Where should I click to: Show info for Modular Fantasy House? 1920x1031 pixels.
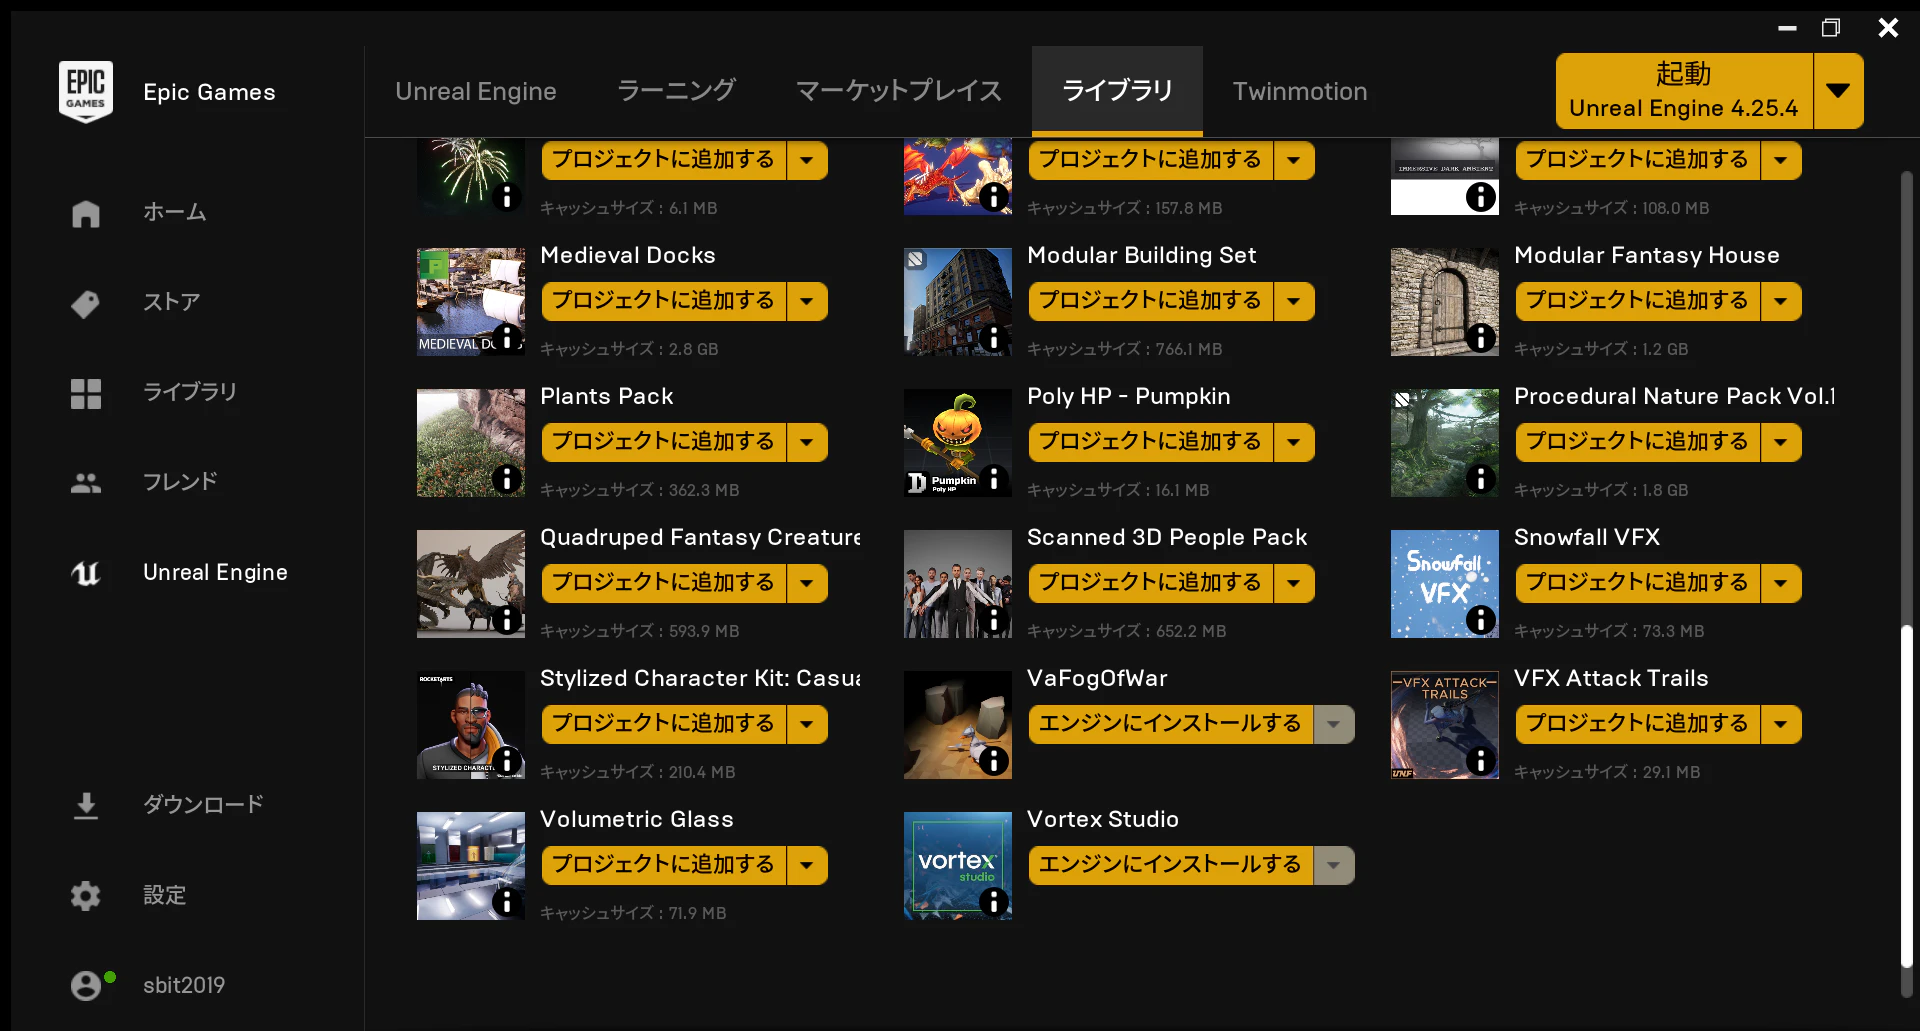pos(1481,338)
